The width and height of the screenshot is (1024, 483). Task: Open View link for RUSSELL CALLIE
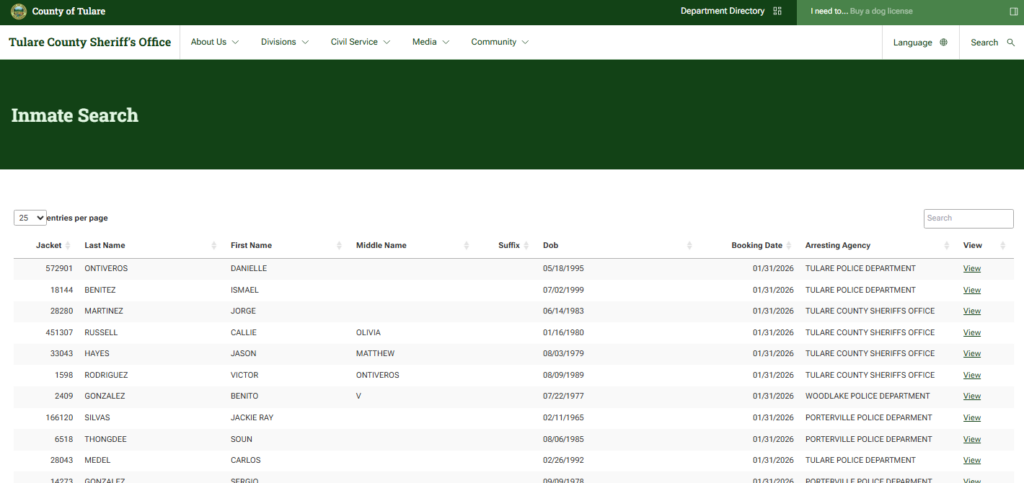971,332
